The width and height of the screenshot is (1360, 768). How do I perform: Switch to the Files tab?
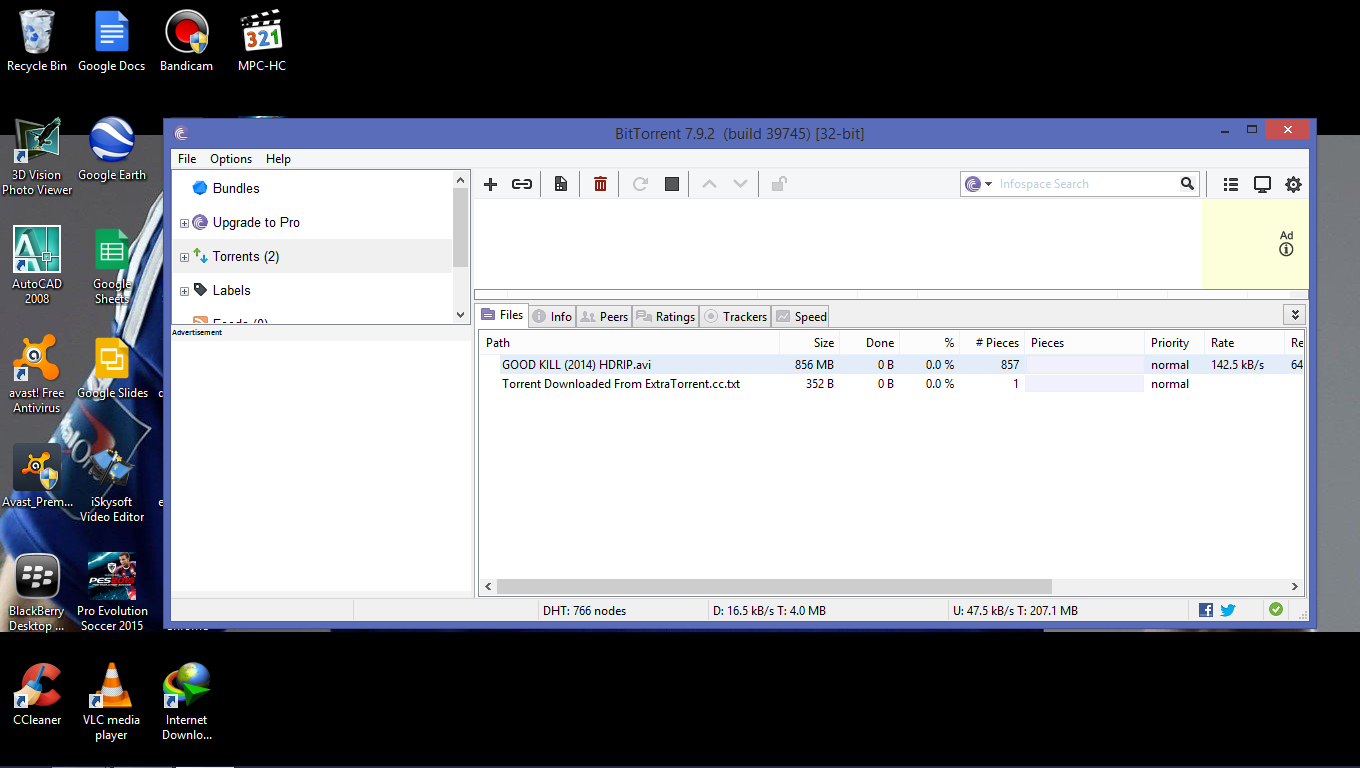(502, 315)
